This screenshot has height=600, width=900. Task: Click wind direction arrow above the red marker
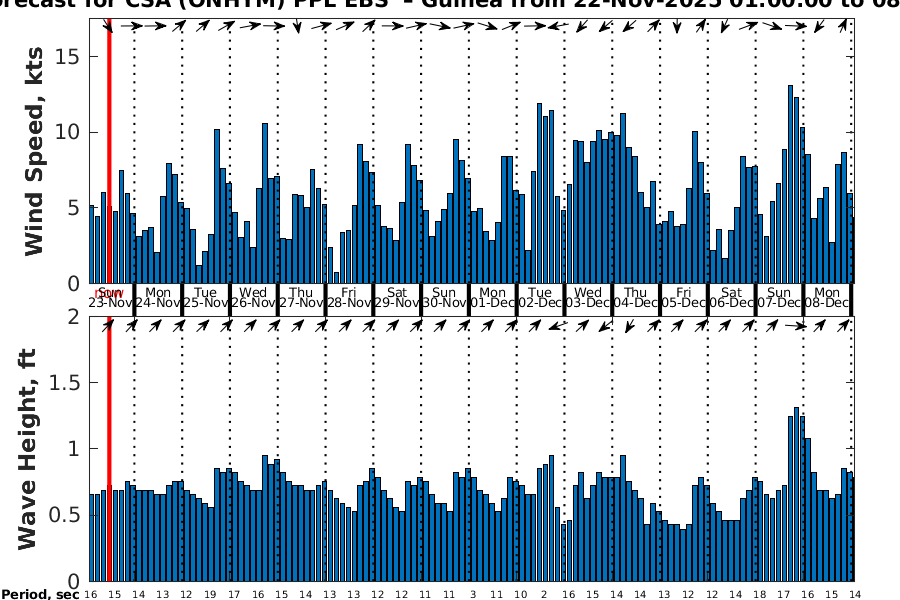pos(108,27)
